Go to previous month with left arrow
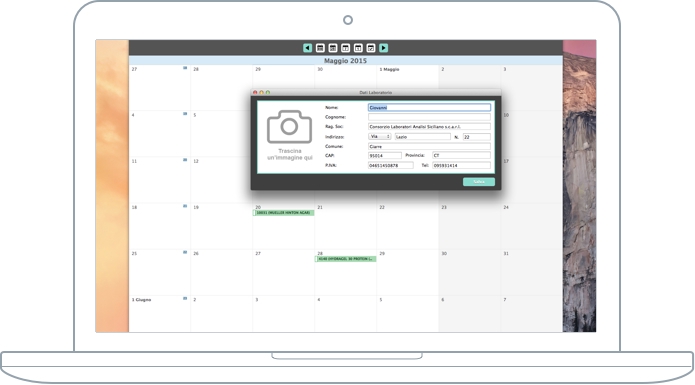Image resolution: width=695 pixels, height=385 pixels. (308, 48)
